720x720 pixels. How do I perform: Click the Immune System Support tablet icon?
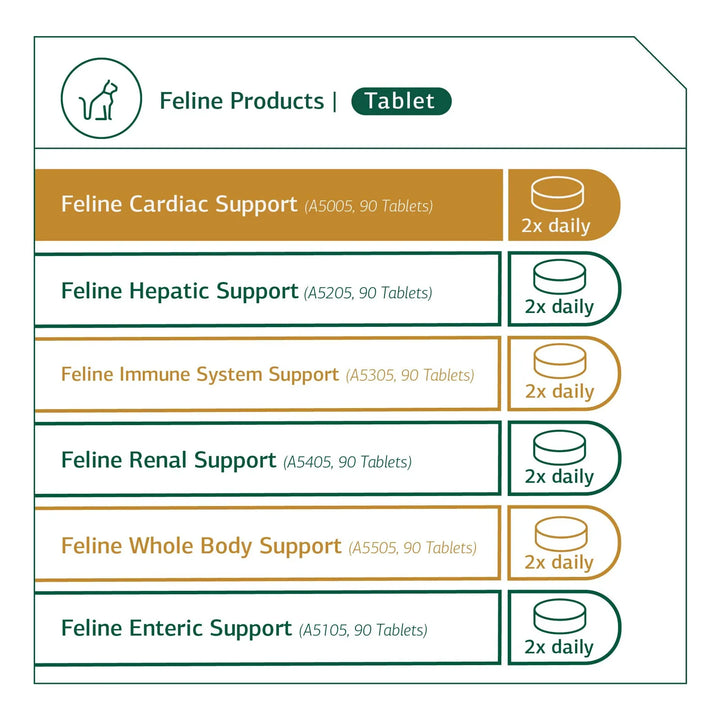(560, 361)
